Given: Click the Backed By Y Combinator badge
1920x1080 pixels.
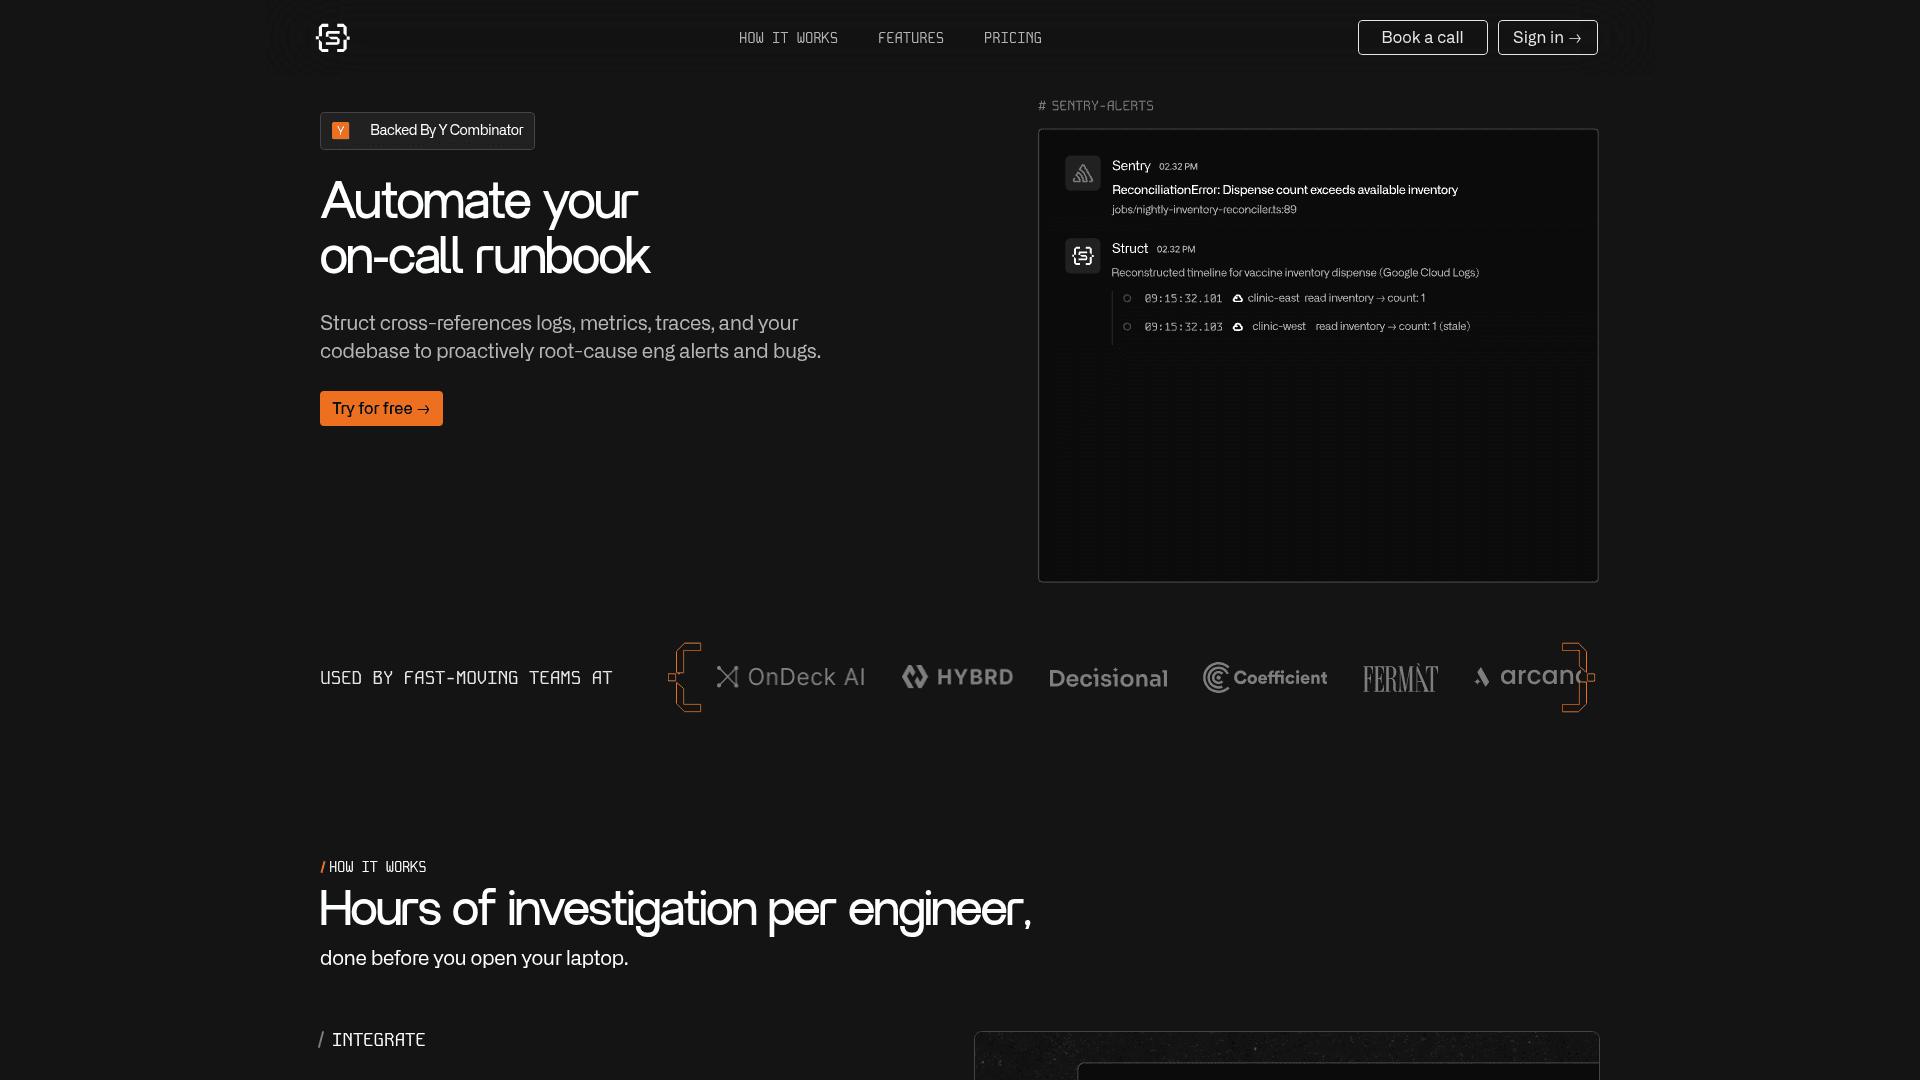Looking at the screenshot, I should (x=427, y=131).
